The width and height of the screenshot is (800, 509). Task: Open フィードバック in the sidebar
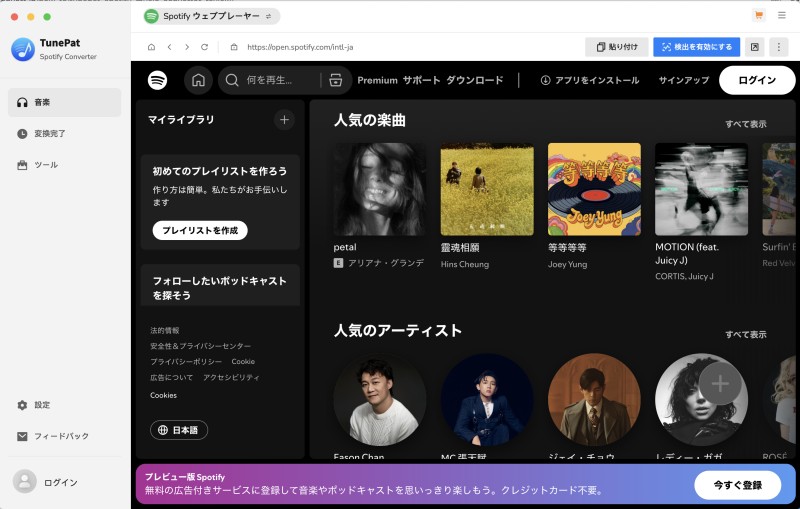point(64,436)
